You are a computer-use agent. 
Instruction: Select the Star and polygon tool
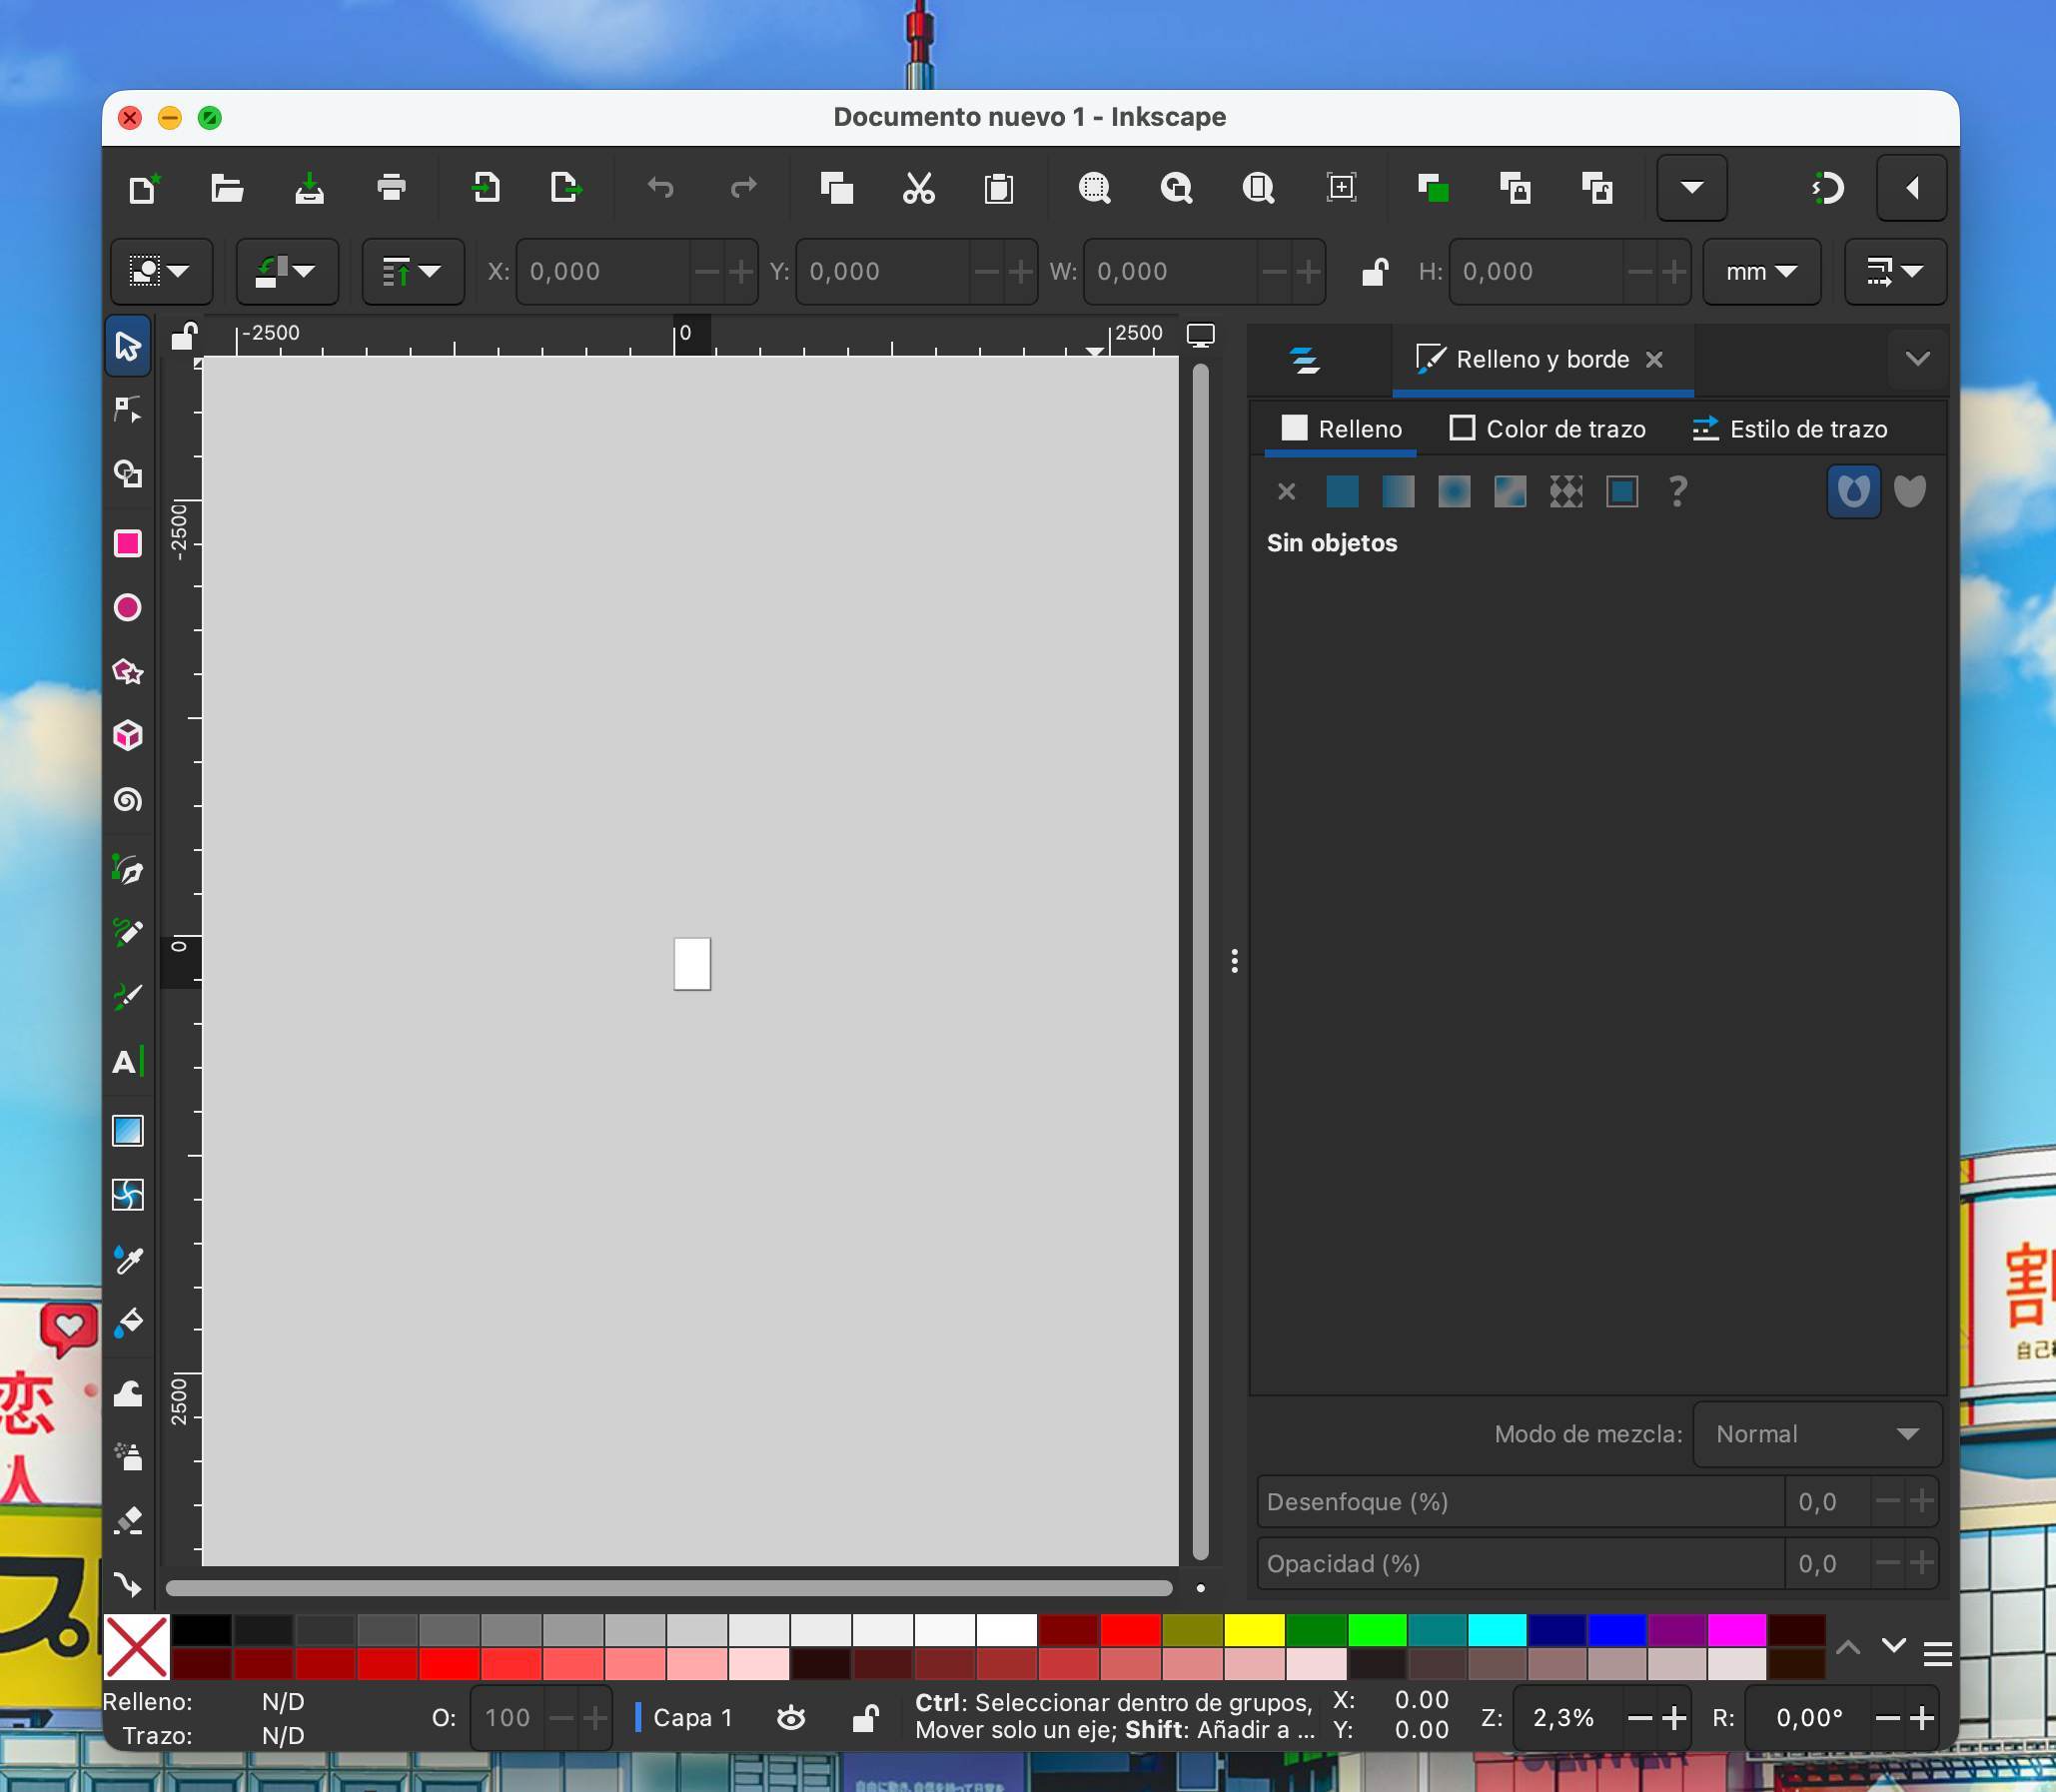pos(127,672)
